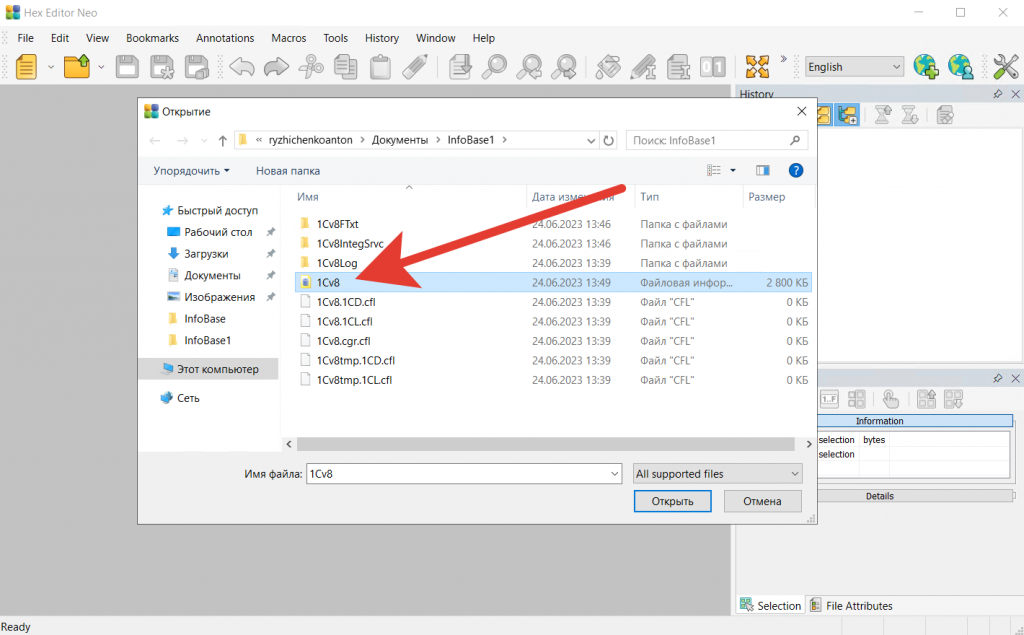Open the Упорядочить dropdown in dialog
This screenshot has height=635, width=1024.
point(191,171)
